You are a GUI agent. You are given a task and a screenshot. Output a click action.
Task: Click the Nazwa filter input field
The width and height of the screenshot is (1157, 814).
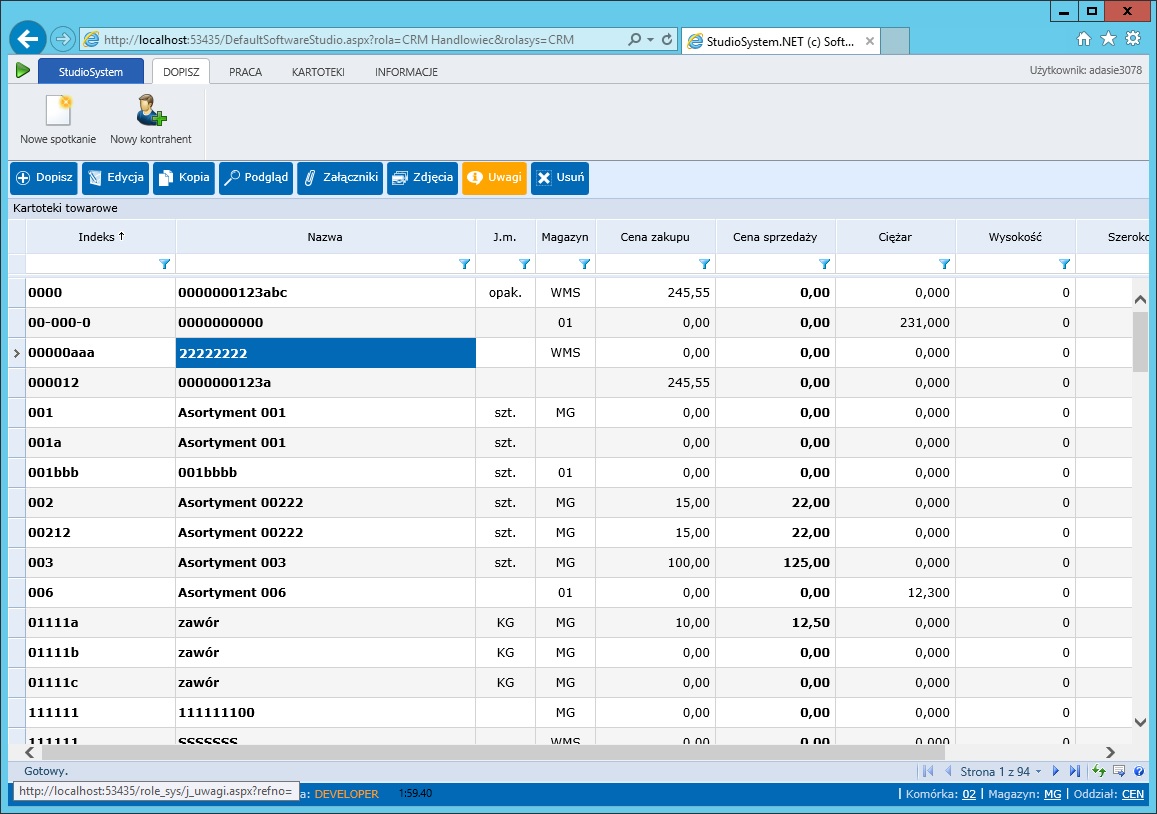click(x=317, y=264)
